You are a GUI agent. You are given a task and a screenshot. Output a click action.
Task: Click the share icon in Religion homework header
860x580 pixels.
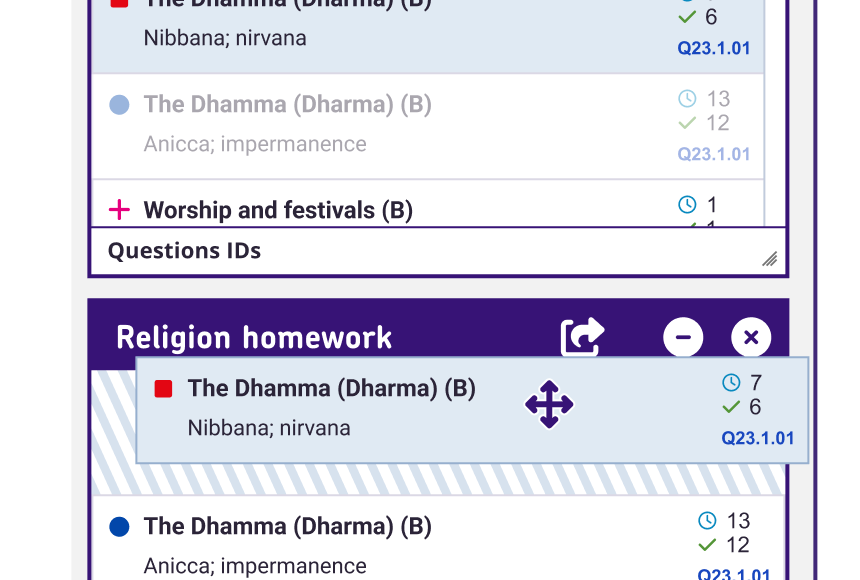[x=583, y=337]
